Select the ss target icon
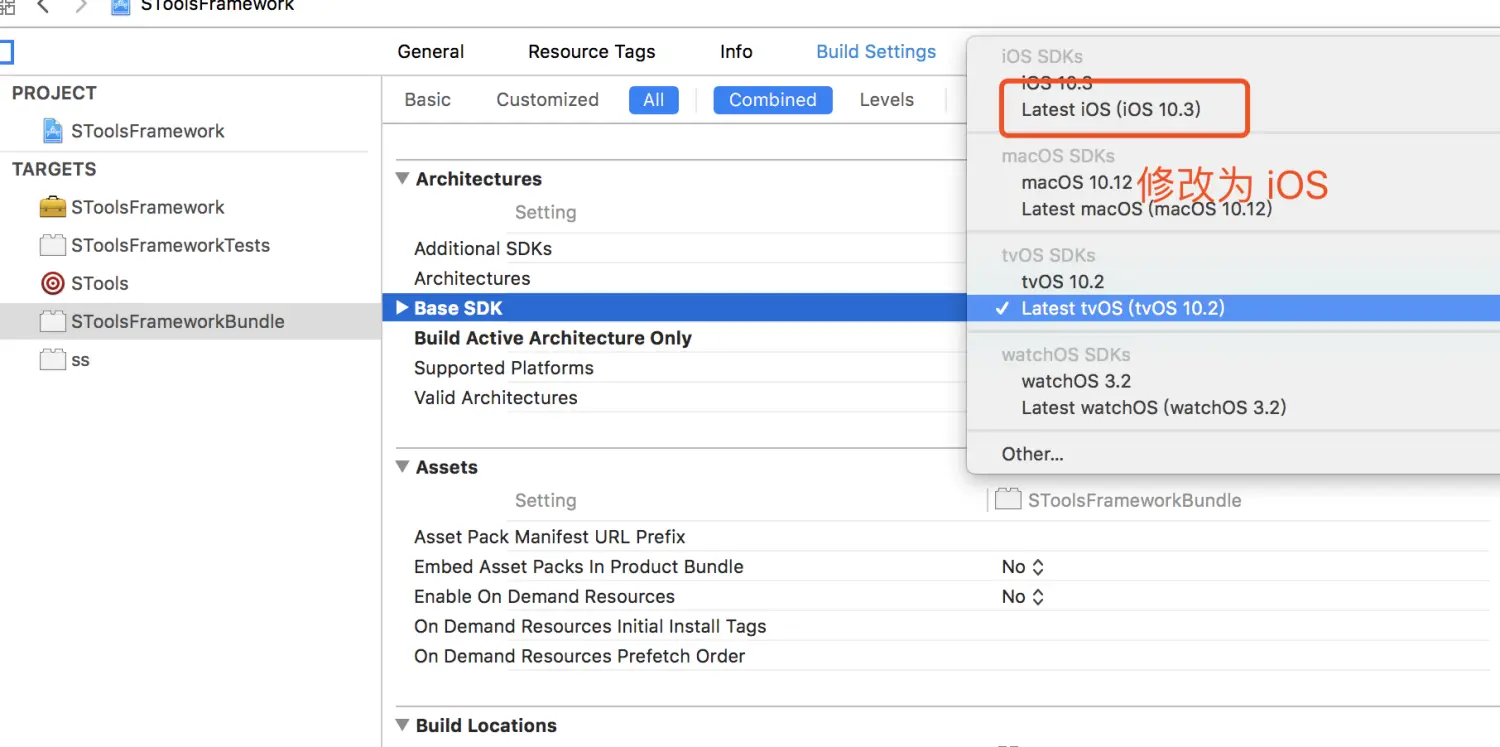The image size is (1500, 747). click(53, 359)
